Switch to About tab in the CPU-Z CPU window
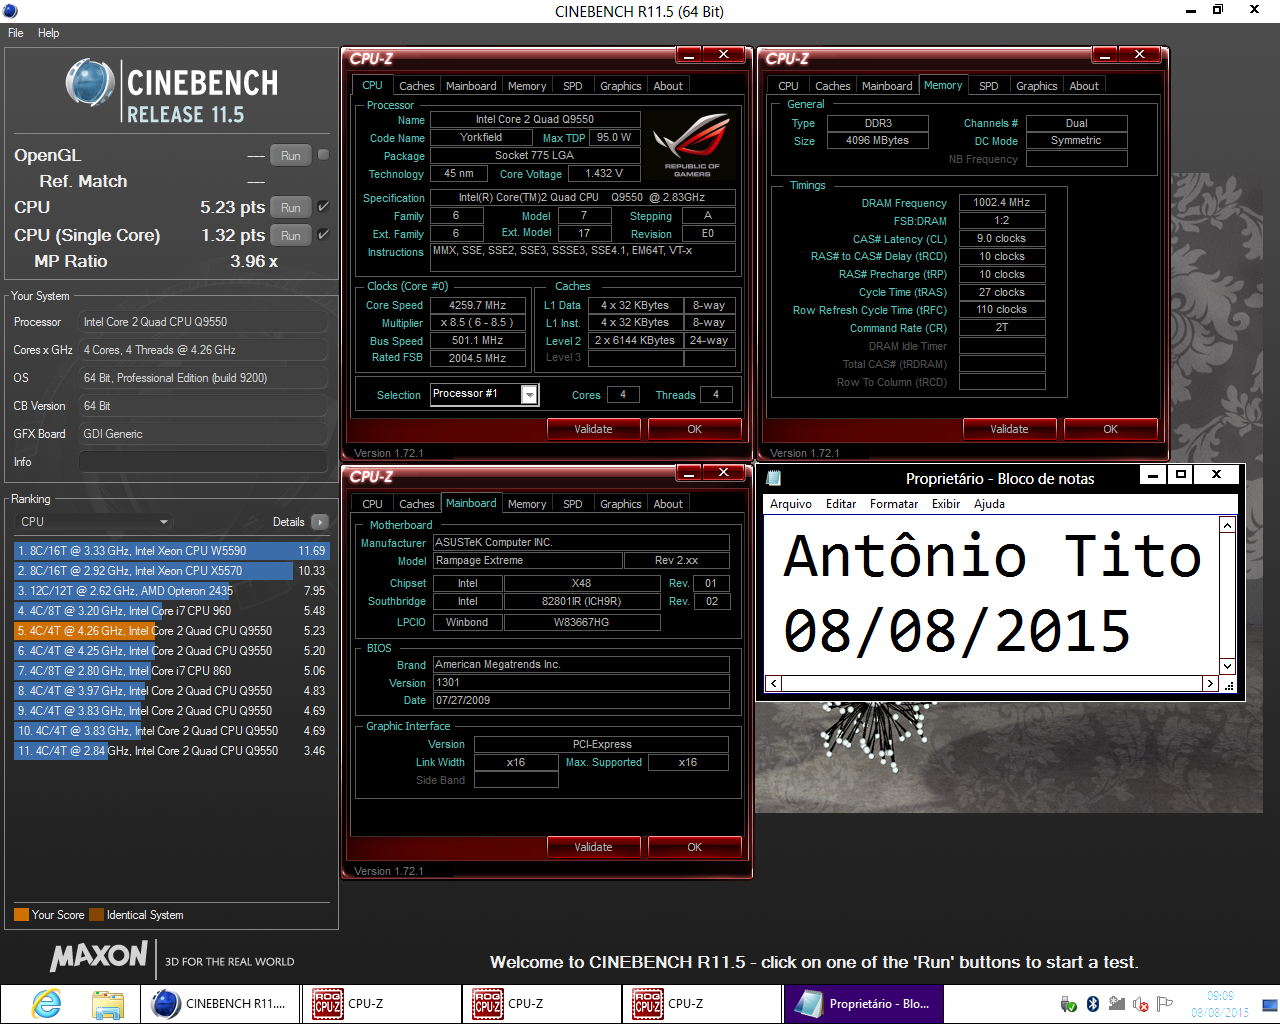This screenshot has width=1280, height=1024. pos(668,86)
